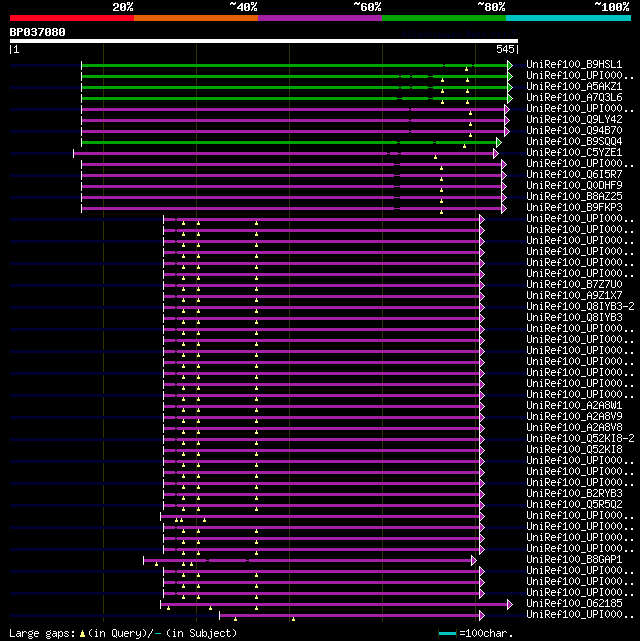Screen dimensions: 640x641
Task: Click the purple B8GAP1 alignment bar
Action: 307,560
